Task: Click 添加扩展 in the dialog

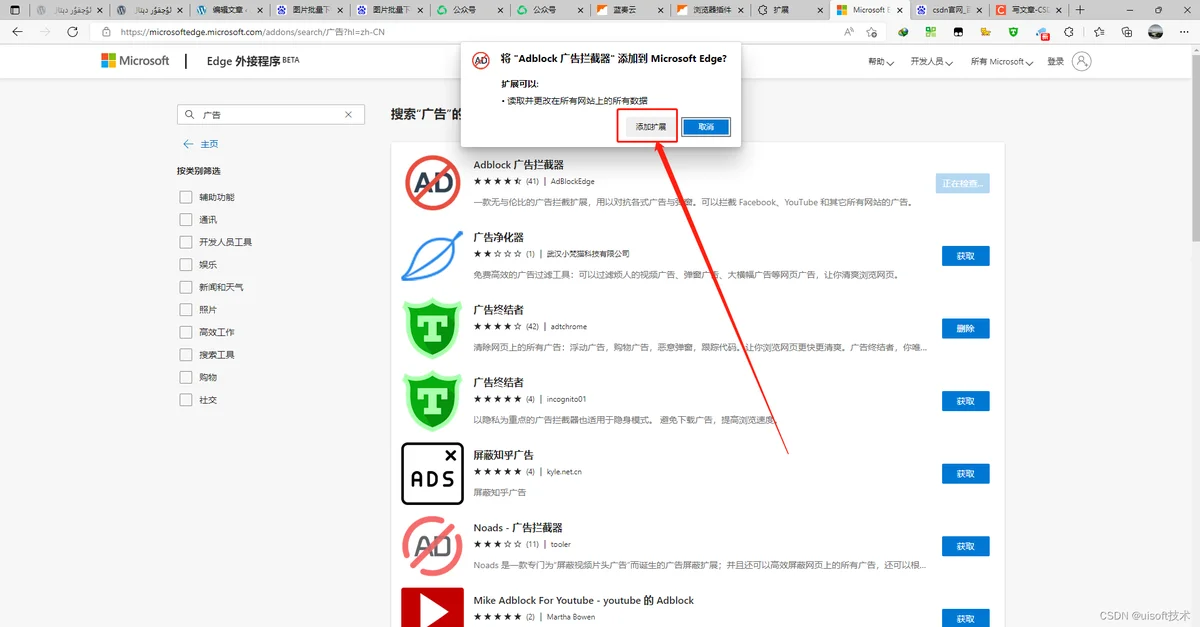Action: [x=651, y=127]
